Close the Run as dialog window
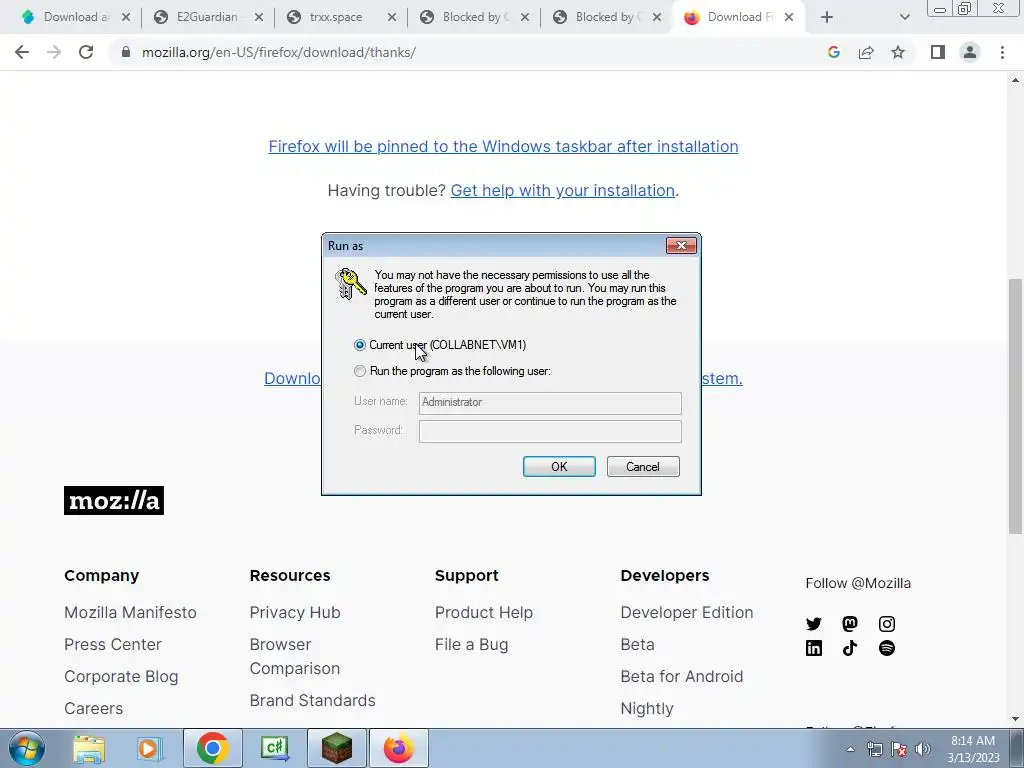Viewport: 1024px width, 768px height. (x=681, y=246)
